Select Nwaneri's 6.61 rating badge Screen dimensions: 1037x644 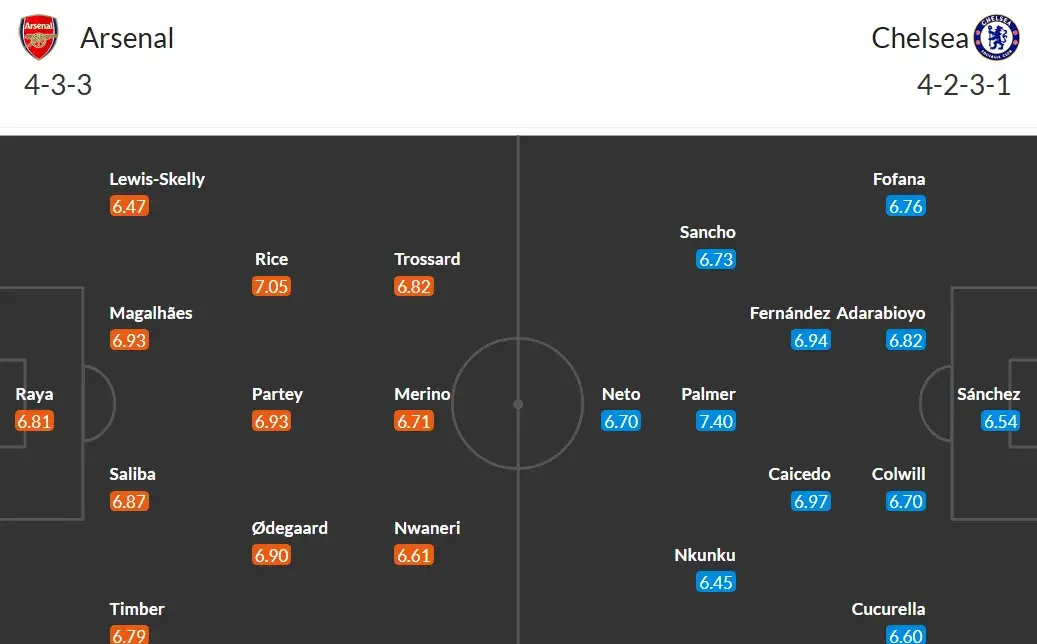coord(414,555)
